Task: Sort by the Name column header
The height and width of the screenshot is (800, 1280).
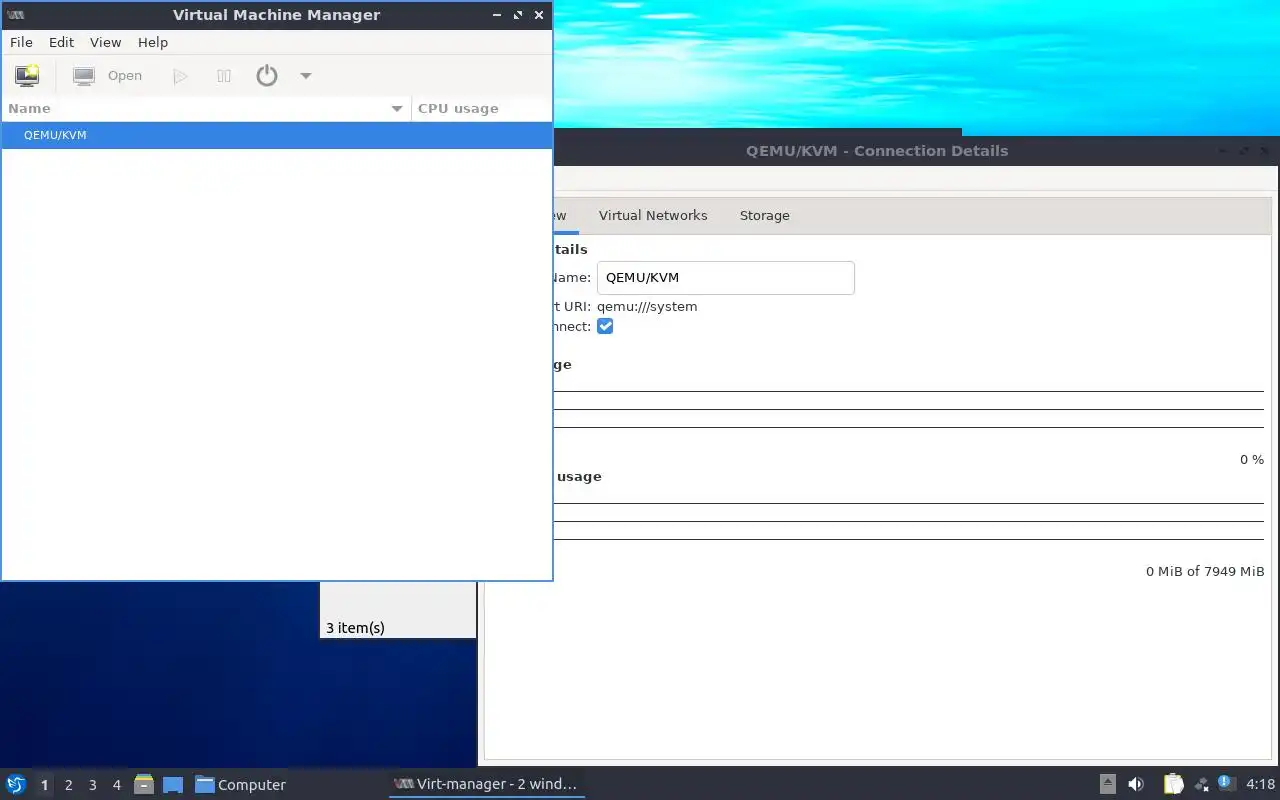Action: coord(206,108)
